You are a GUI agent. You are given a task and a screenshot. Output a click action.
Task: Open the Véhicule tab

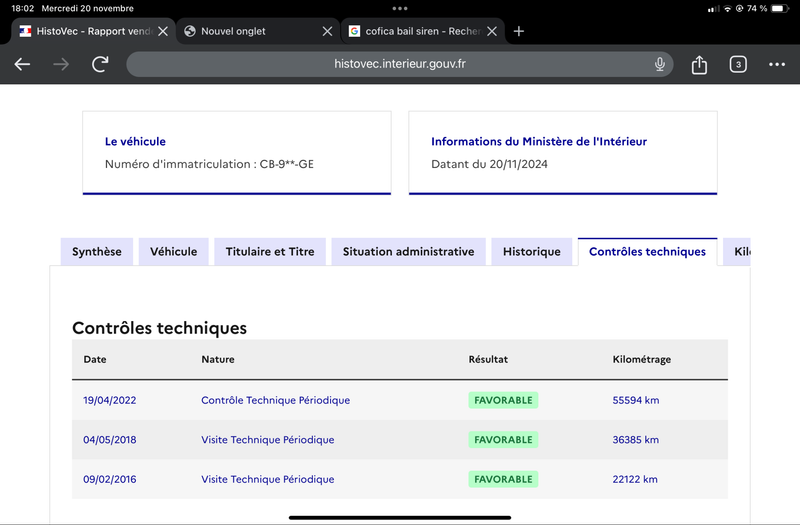173,252
